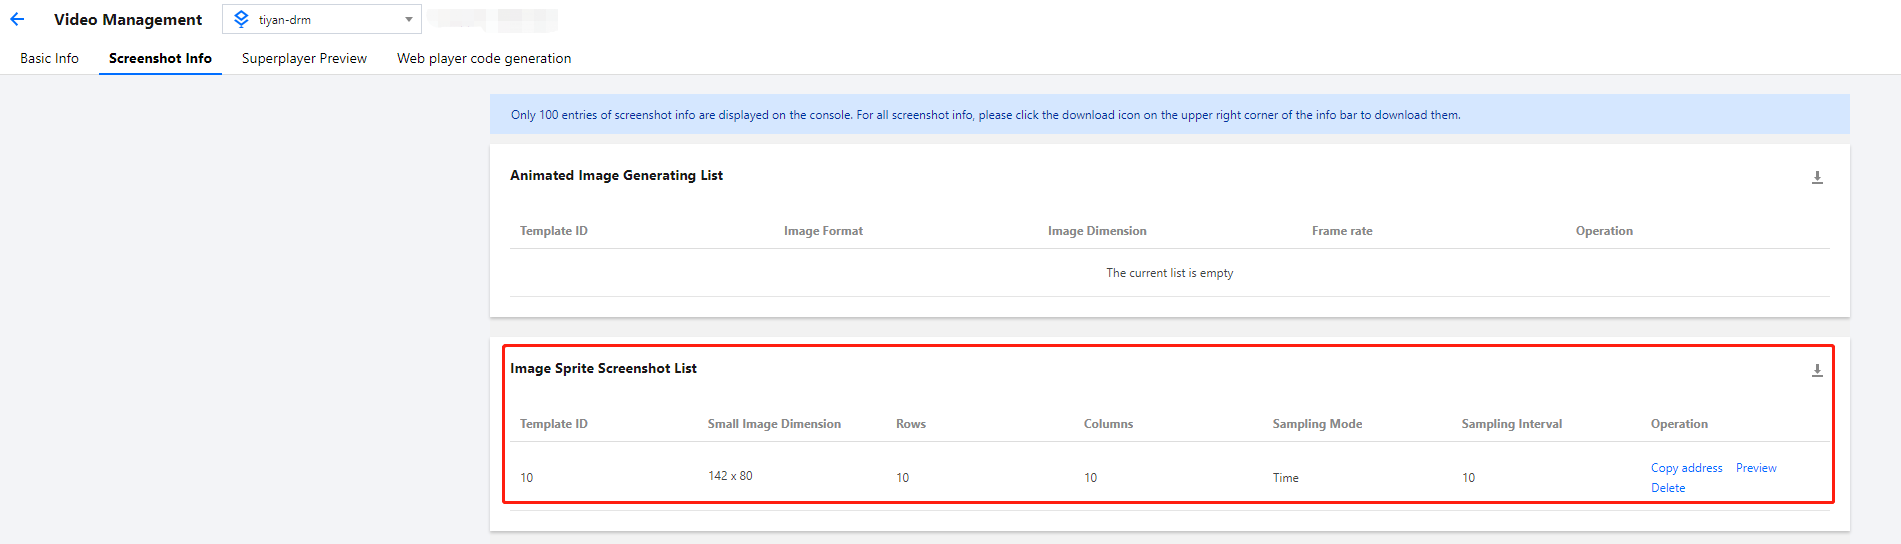Click the Columns value in sprite row
The height and width of the screenshot is (544, 1901).
point(1090,478)
